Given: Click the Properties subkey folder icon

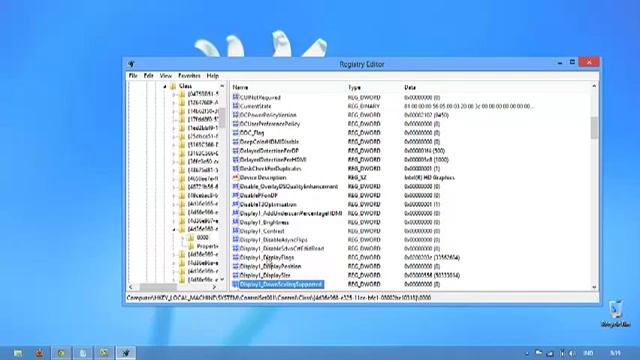Looking at the screenshot, I should click(x=191, y=246).
